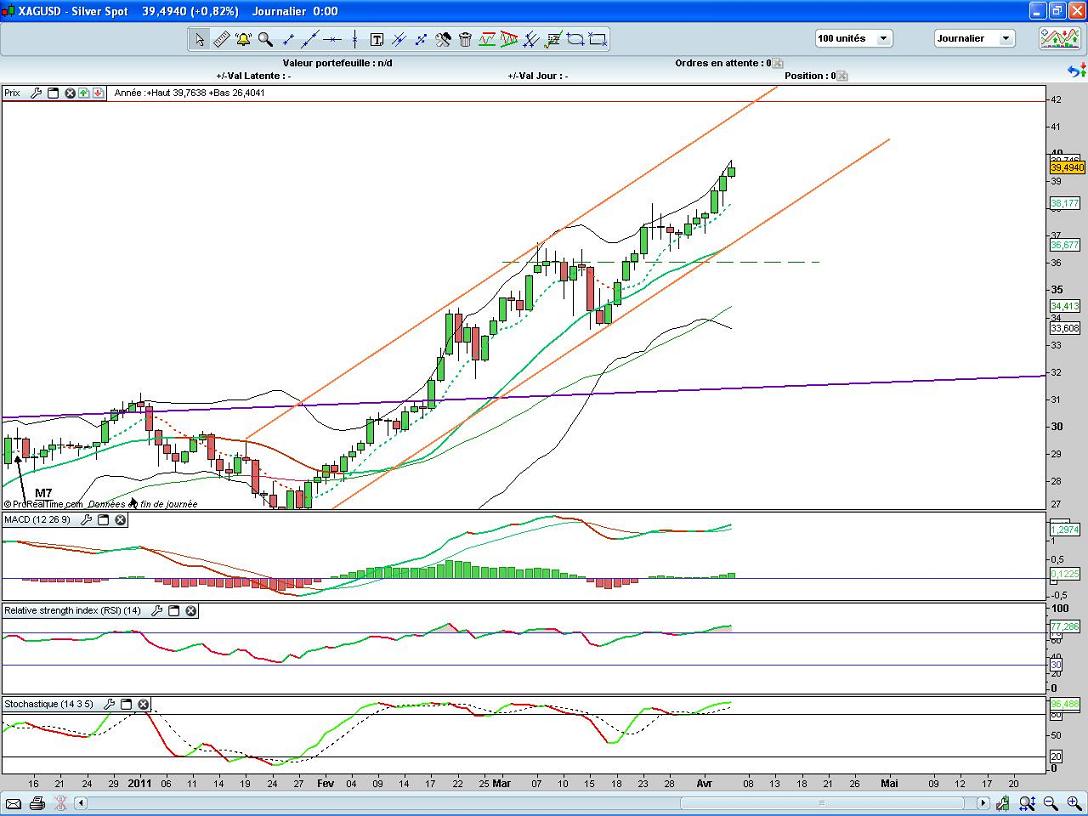Open the alarm bell alerts tool
The width and height of the screenshot is (1088, 816).
pyautogui.click(x=243, y=40)
